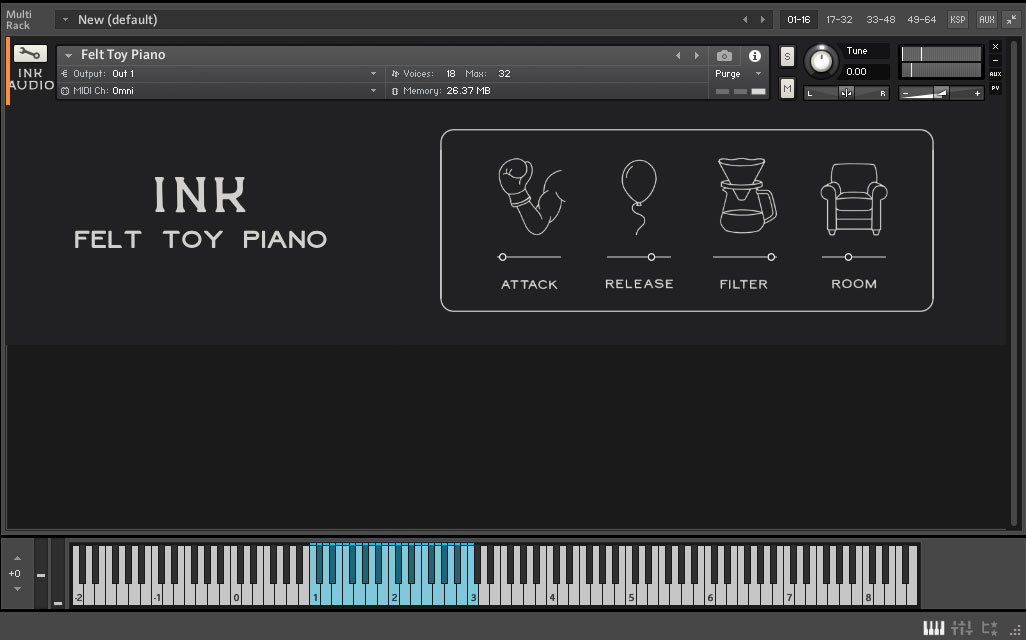The image size is (1026, 640).
Task: Open instrument info with the i icon
Action: (x=754, y=56)
